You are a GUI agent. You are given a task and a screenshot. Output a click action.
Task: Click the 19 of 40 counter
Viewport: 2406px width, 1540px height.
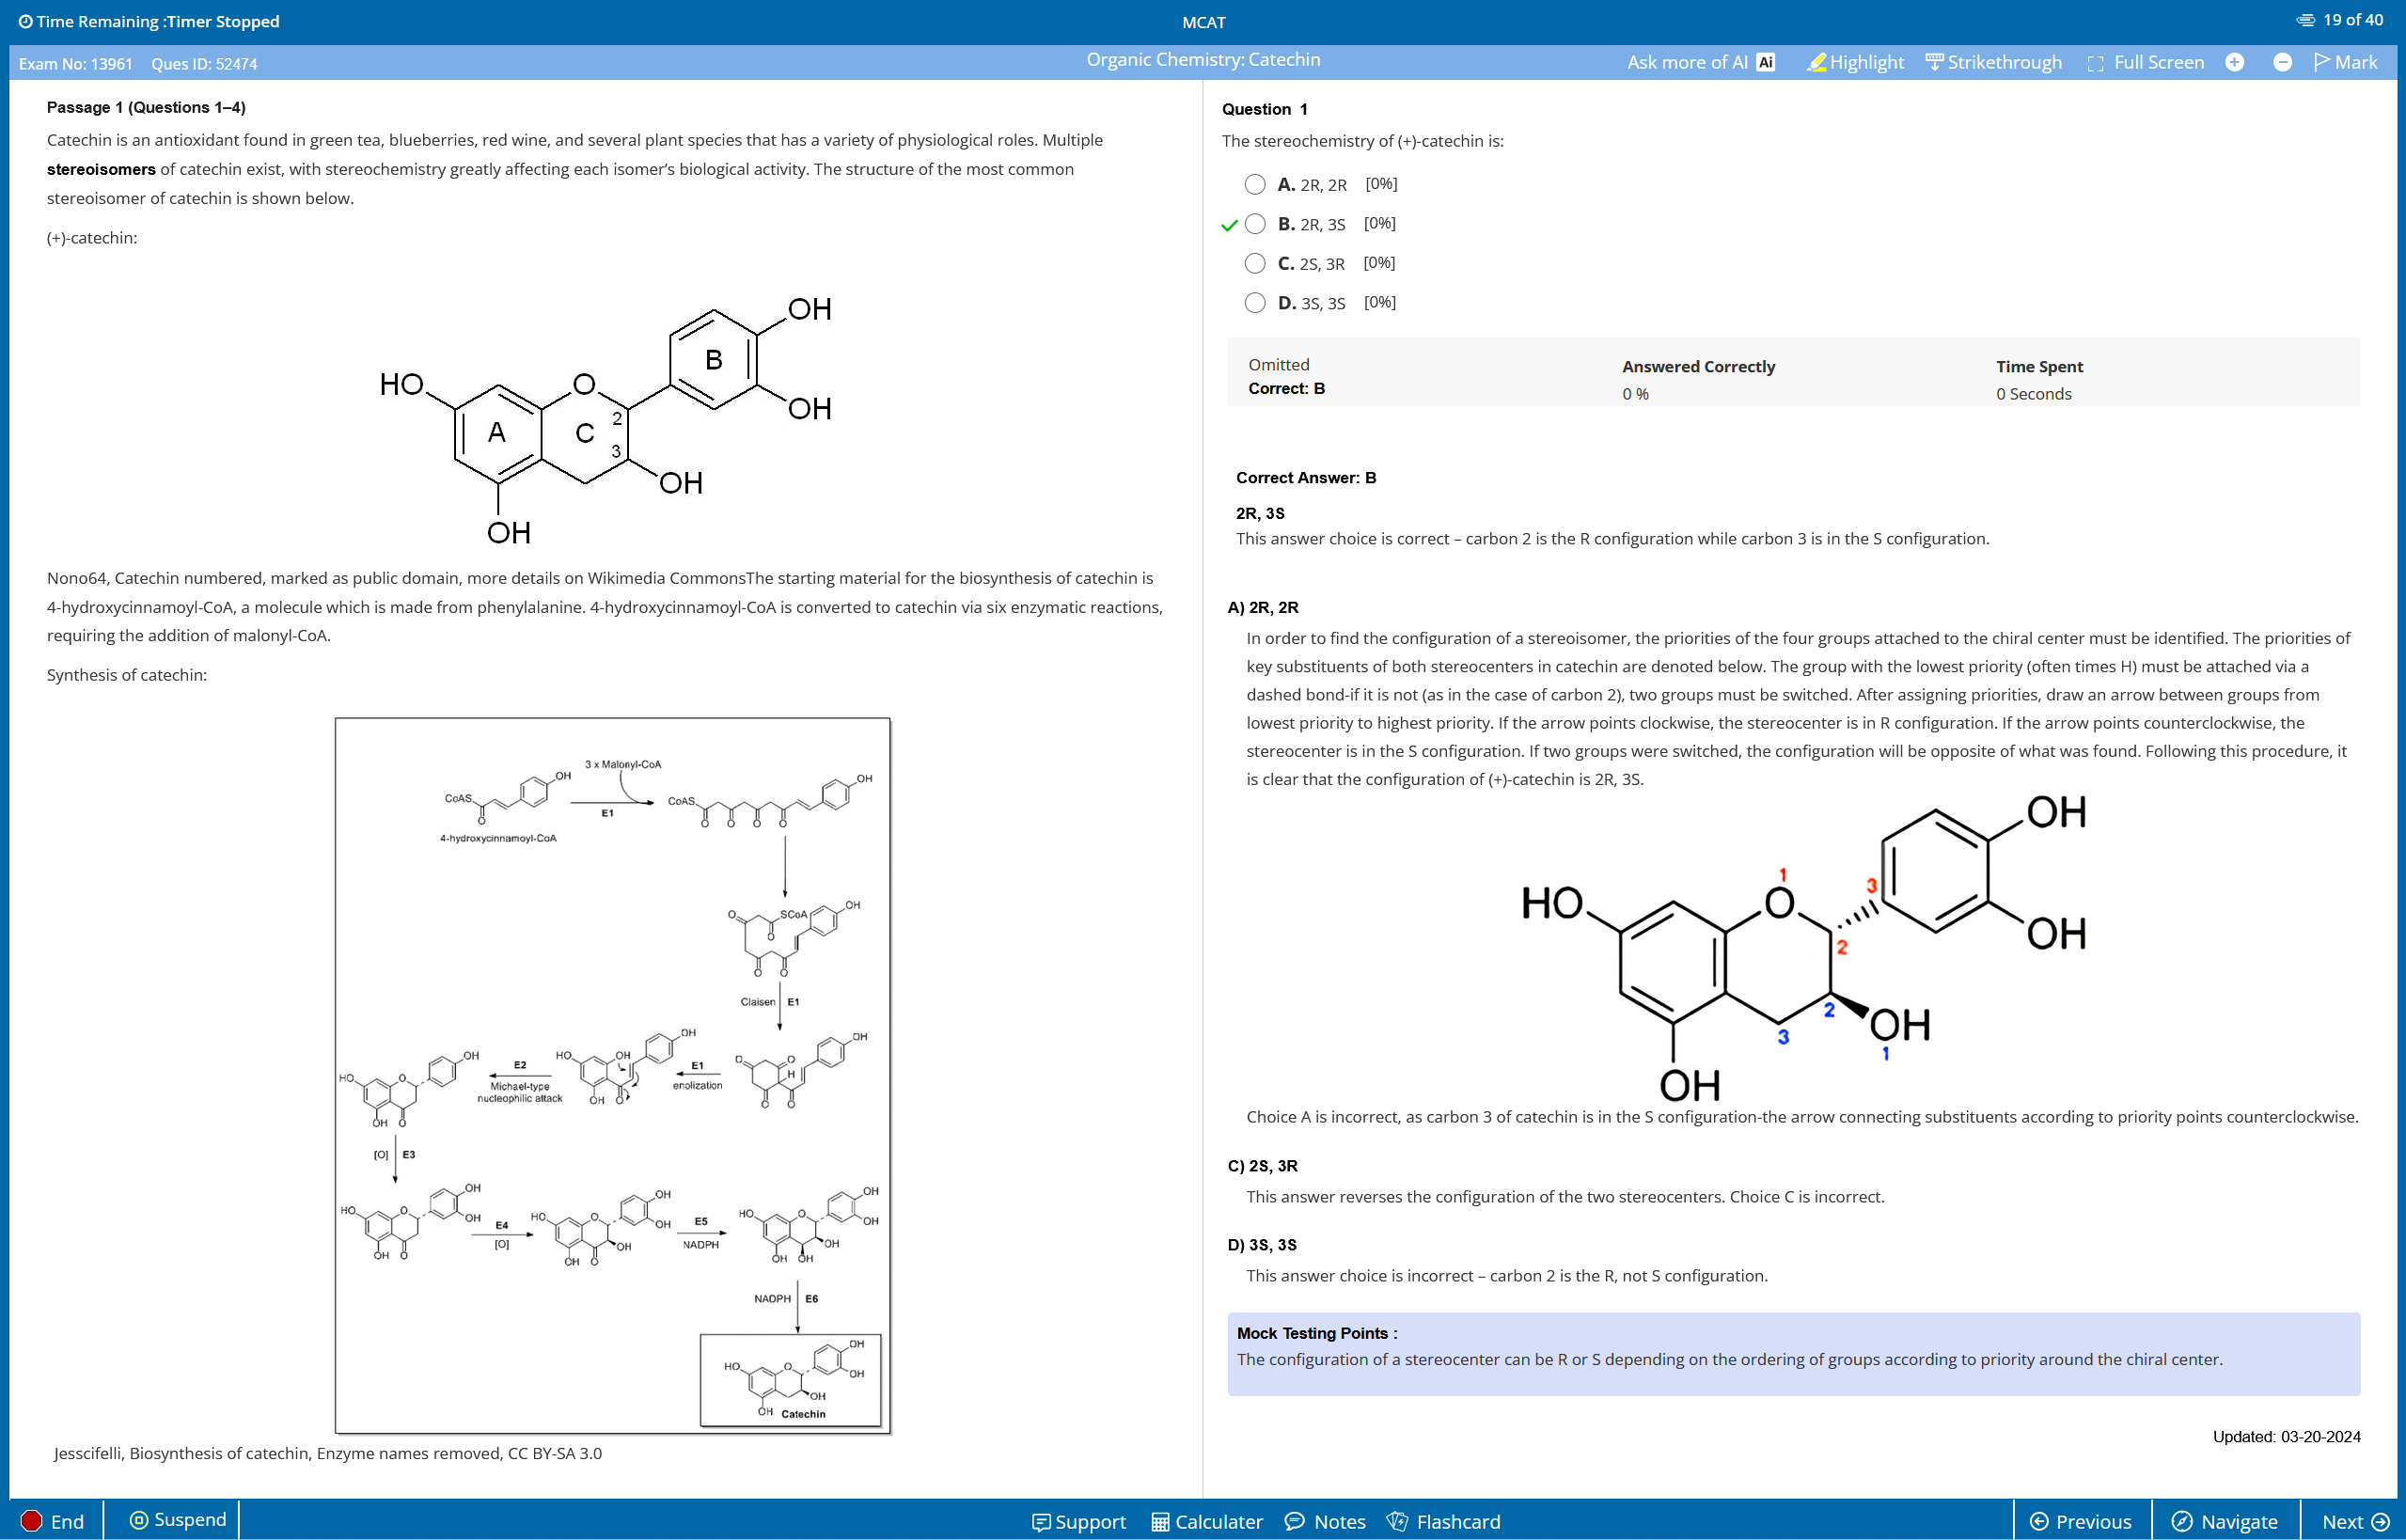click(2353, 20)
